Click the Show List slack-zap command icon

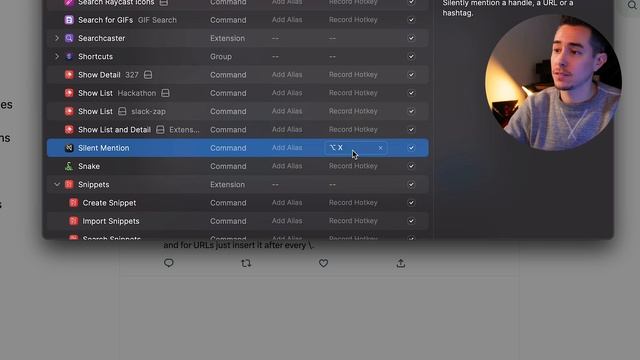[69, 111]
